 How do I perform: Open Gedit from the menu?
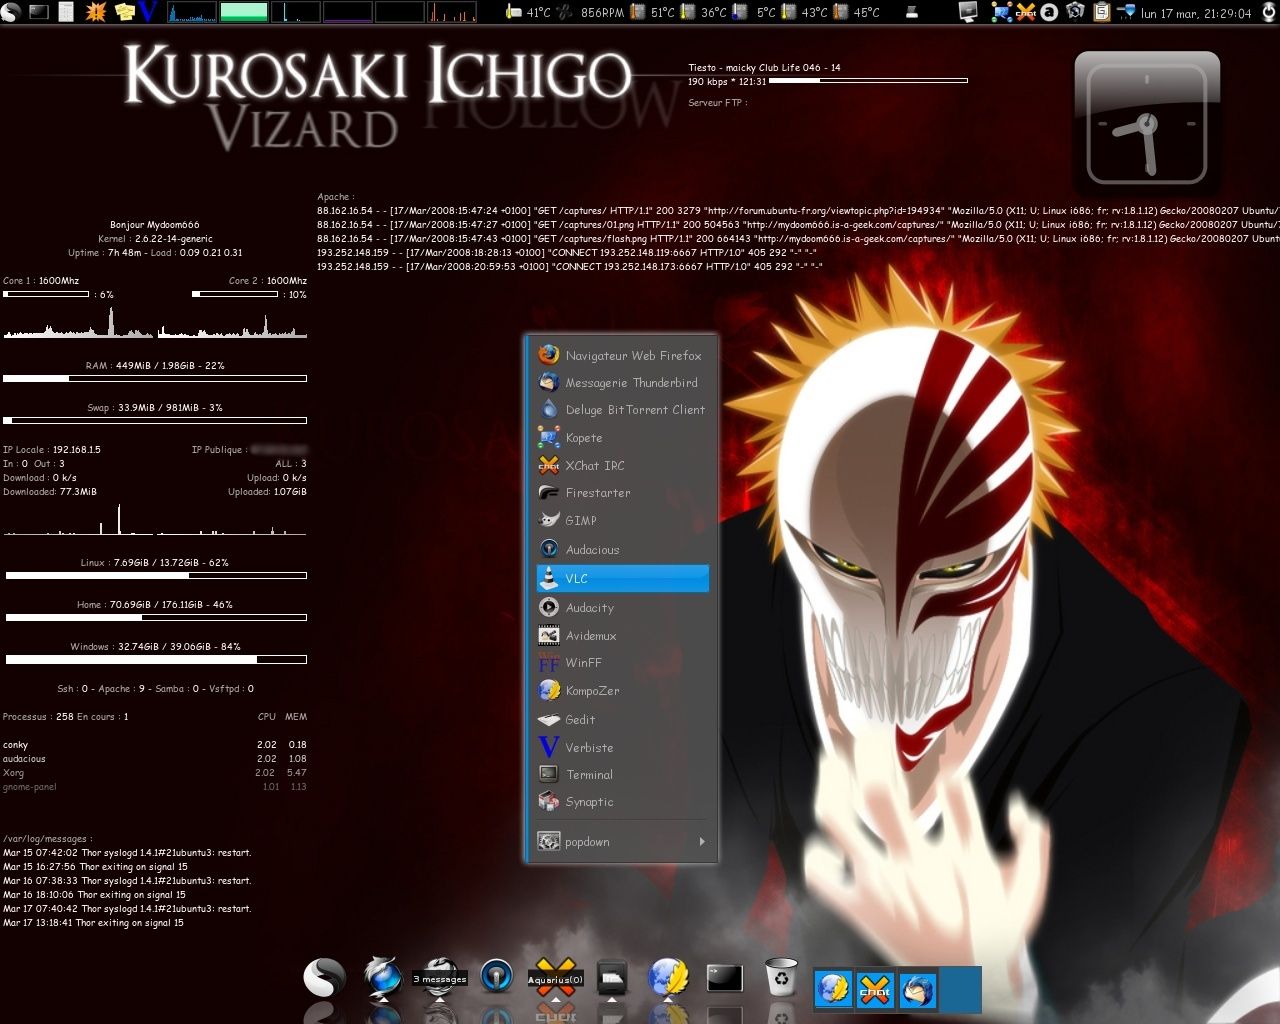pyautogui.click(x=622, y=719)
